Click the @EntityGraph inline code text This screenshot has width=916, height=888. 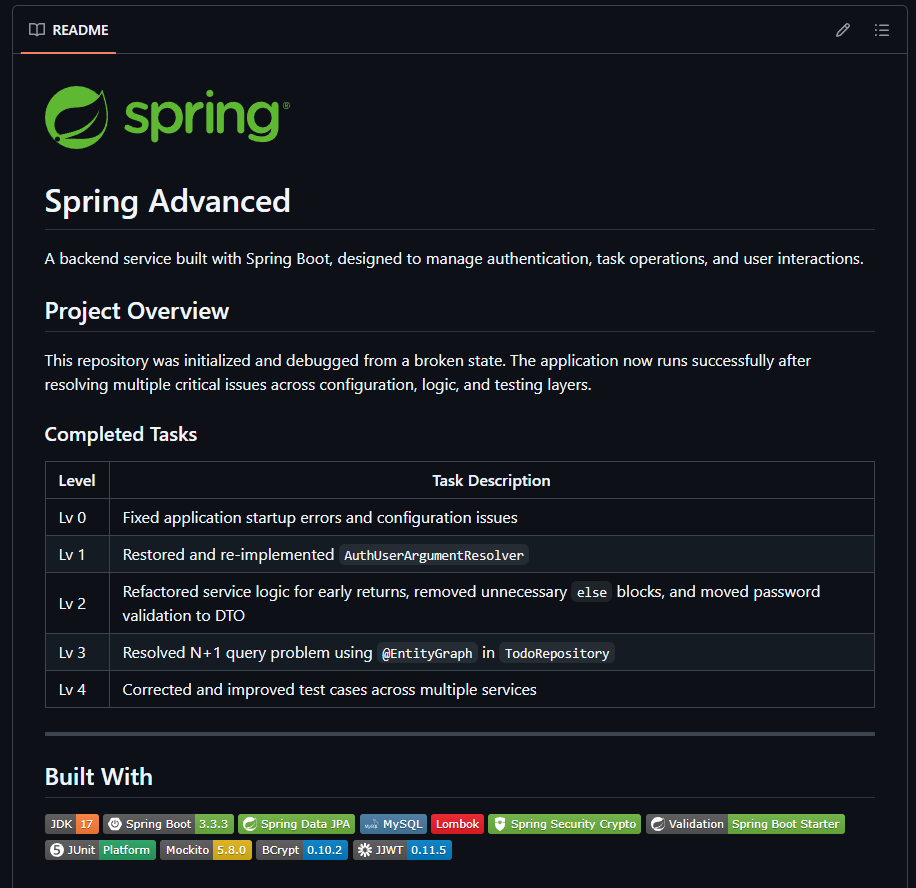pos(426,653)
